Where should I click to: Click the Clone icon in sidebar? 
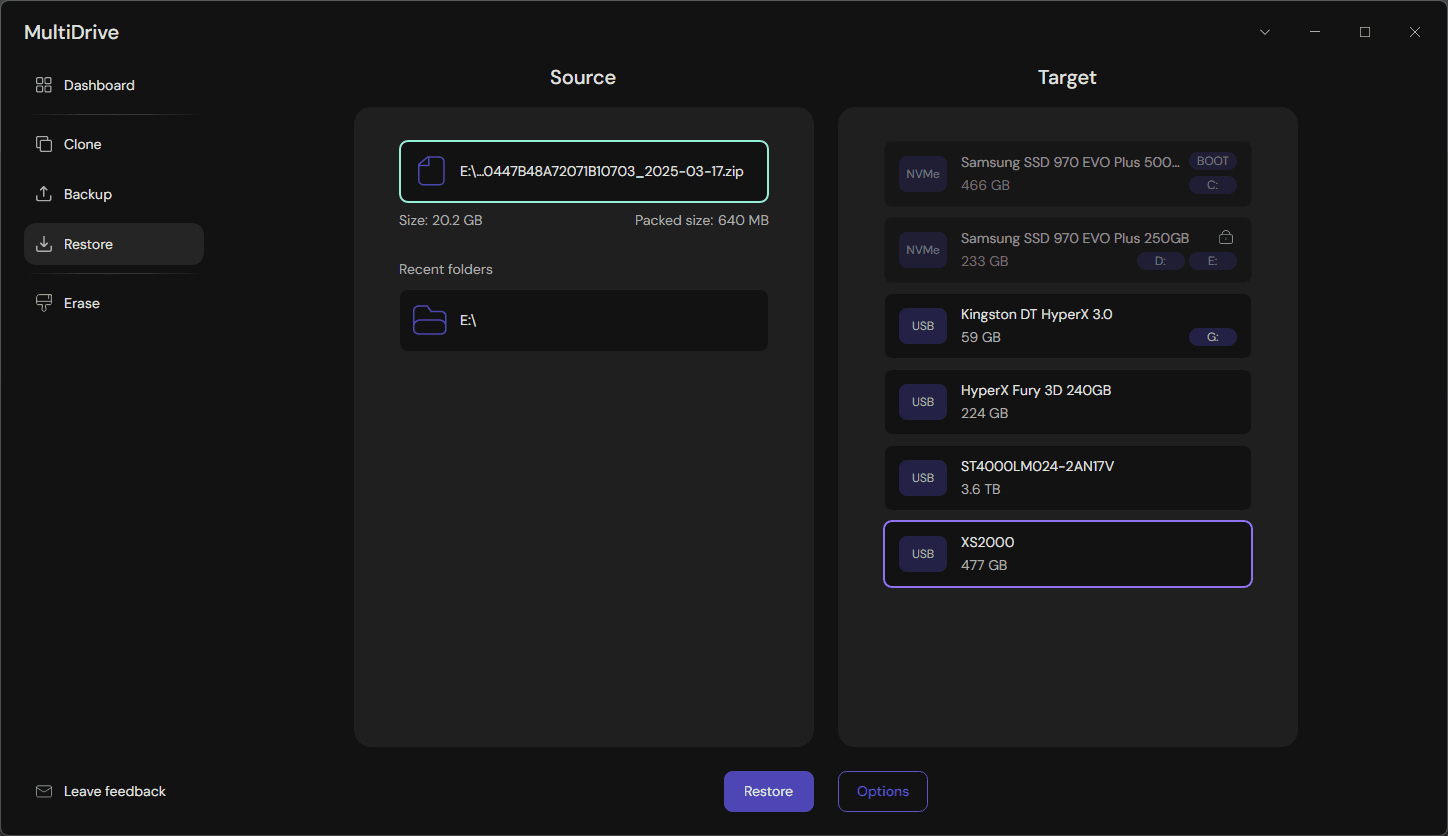tap(43, 144)
